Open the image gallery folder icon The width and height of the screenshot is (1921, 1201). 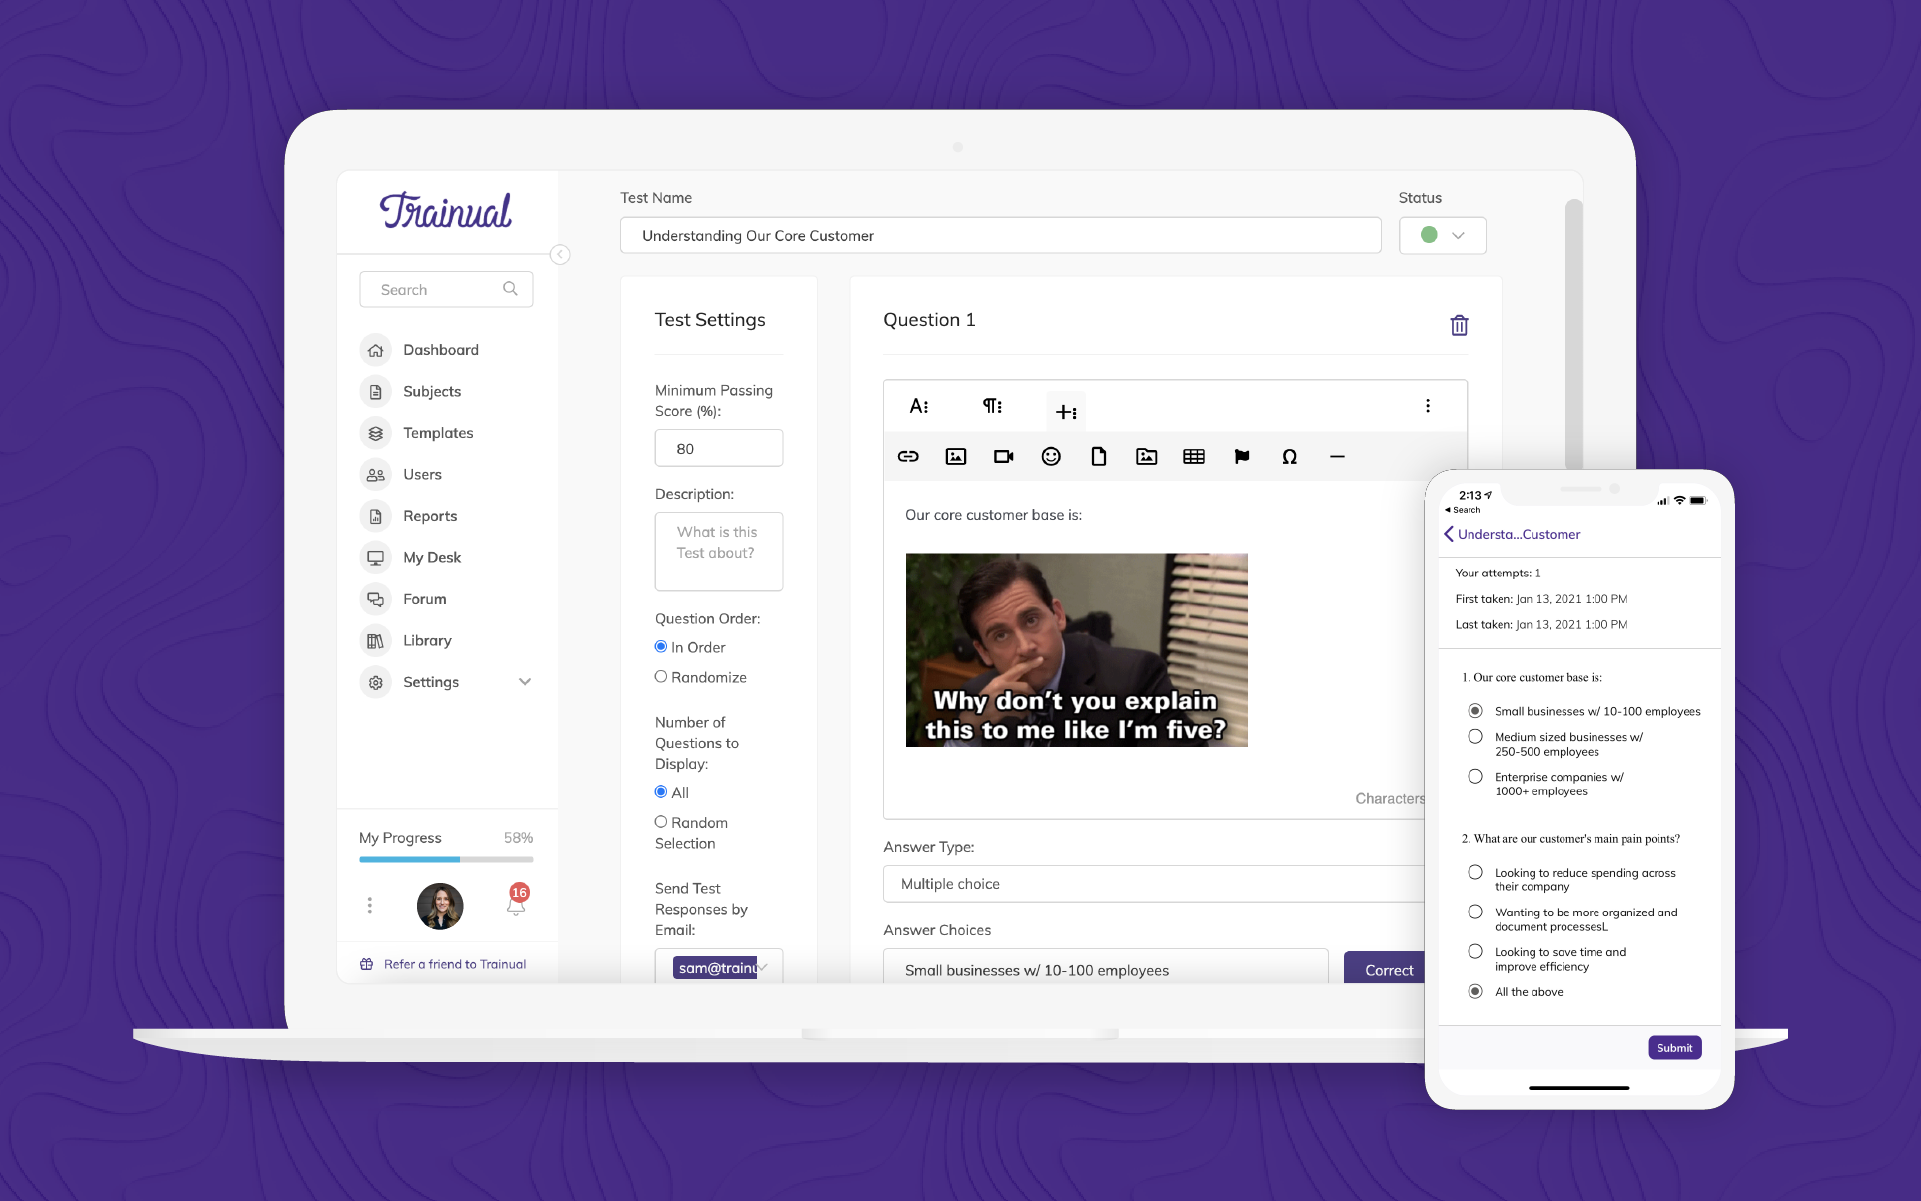click(x=1147, y=456)
